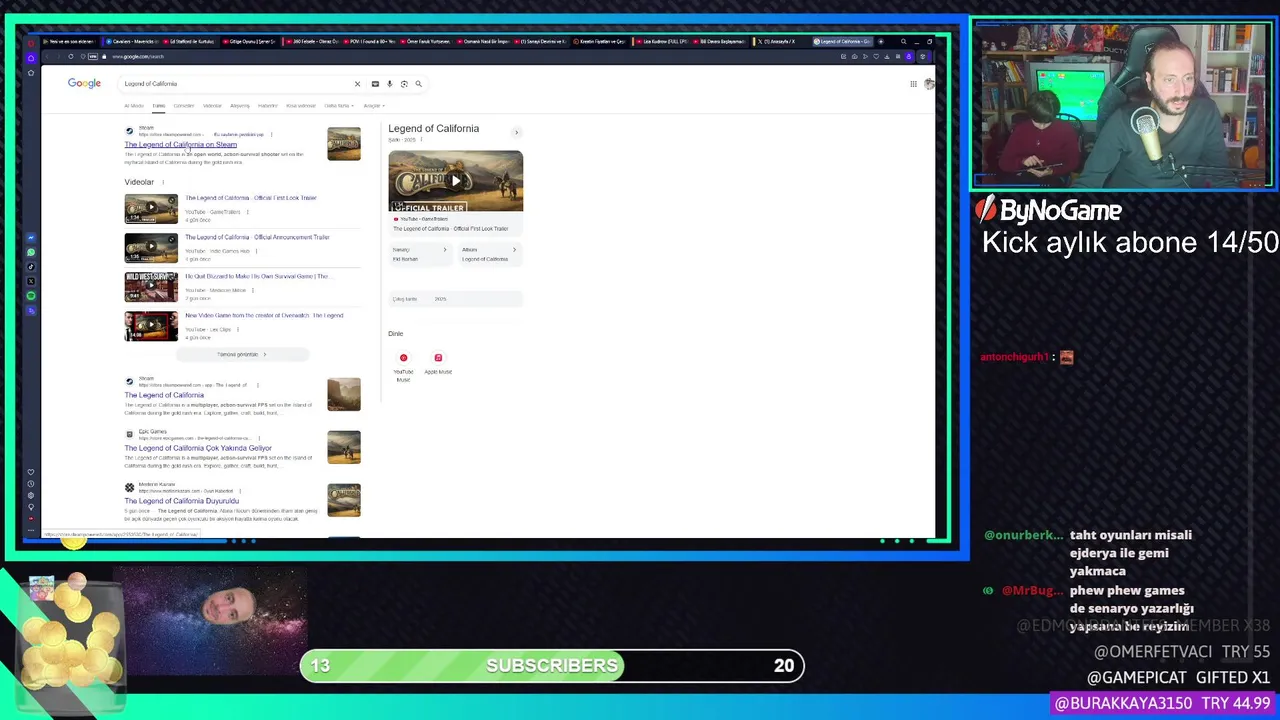Viewport: 1280px width, 720px height.
Task: Open the Epic Games result thumbnail image
Action: coord(344,447)
